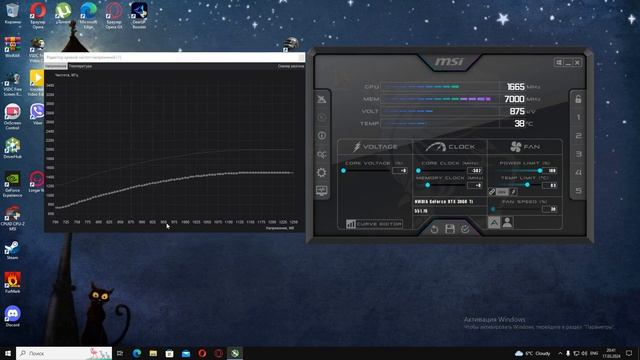Image resolution: width=640 pixels, height=360 pixels.
Task: Click the Core Clock slider handle
Action: coord(418,171)
